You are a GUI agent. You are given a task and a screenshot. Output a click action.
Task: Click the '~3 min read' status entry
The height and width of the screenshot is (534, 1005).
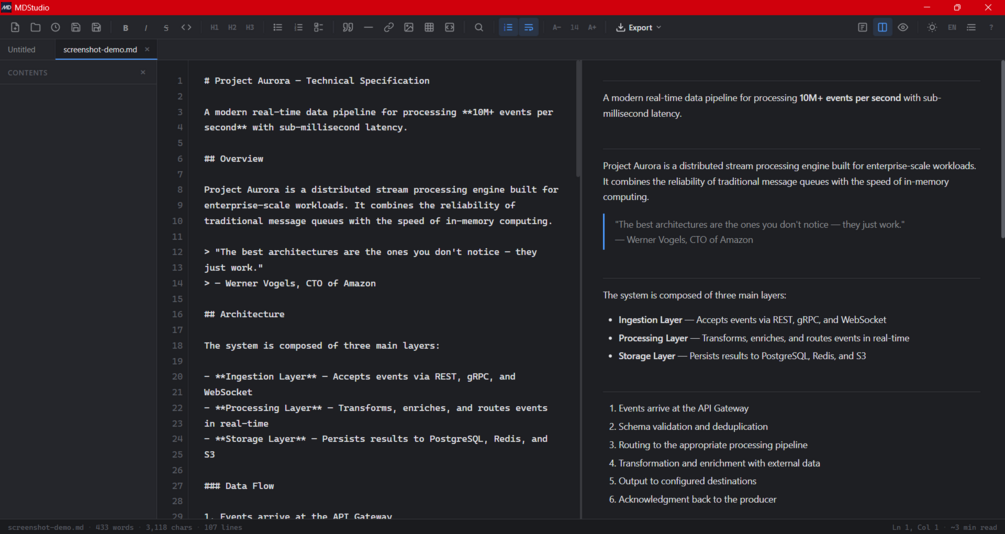click(x=974, y=528)
